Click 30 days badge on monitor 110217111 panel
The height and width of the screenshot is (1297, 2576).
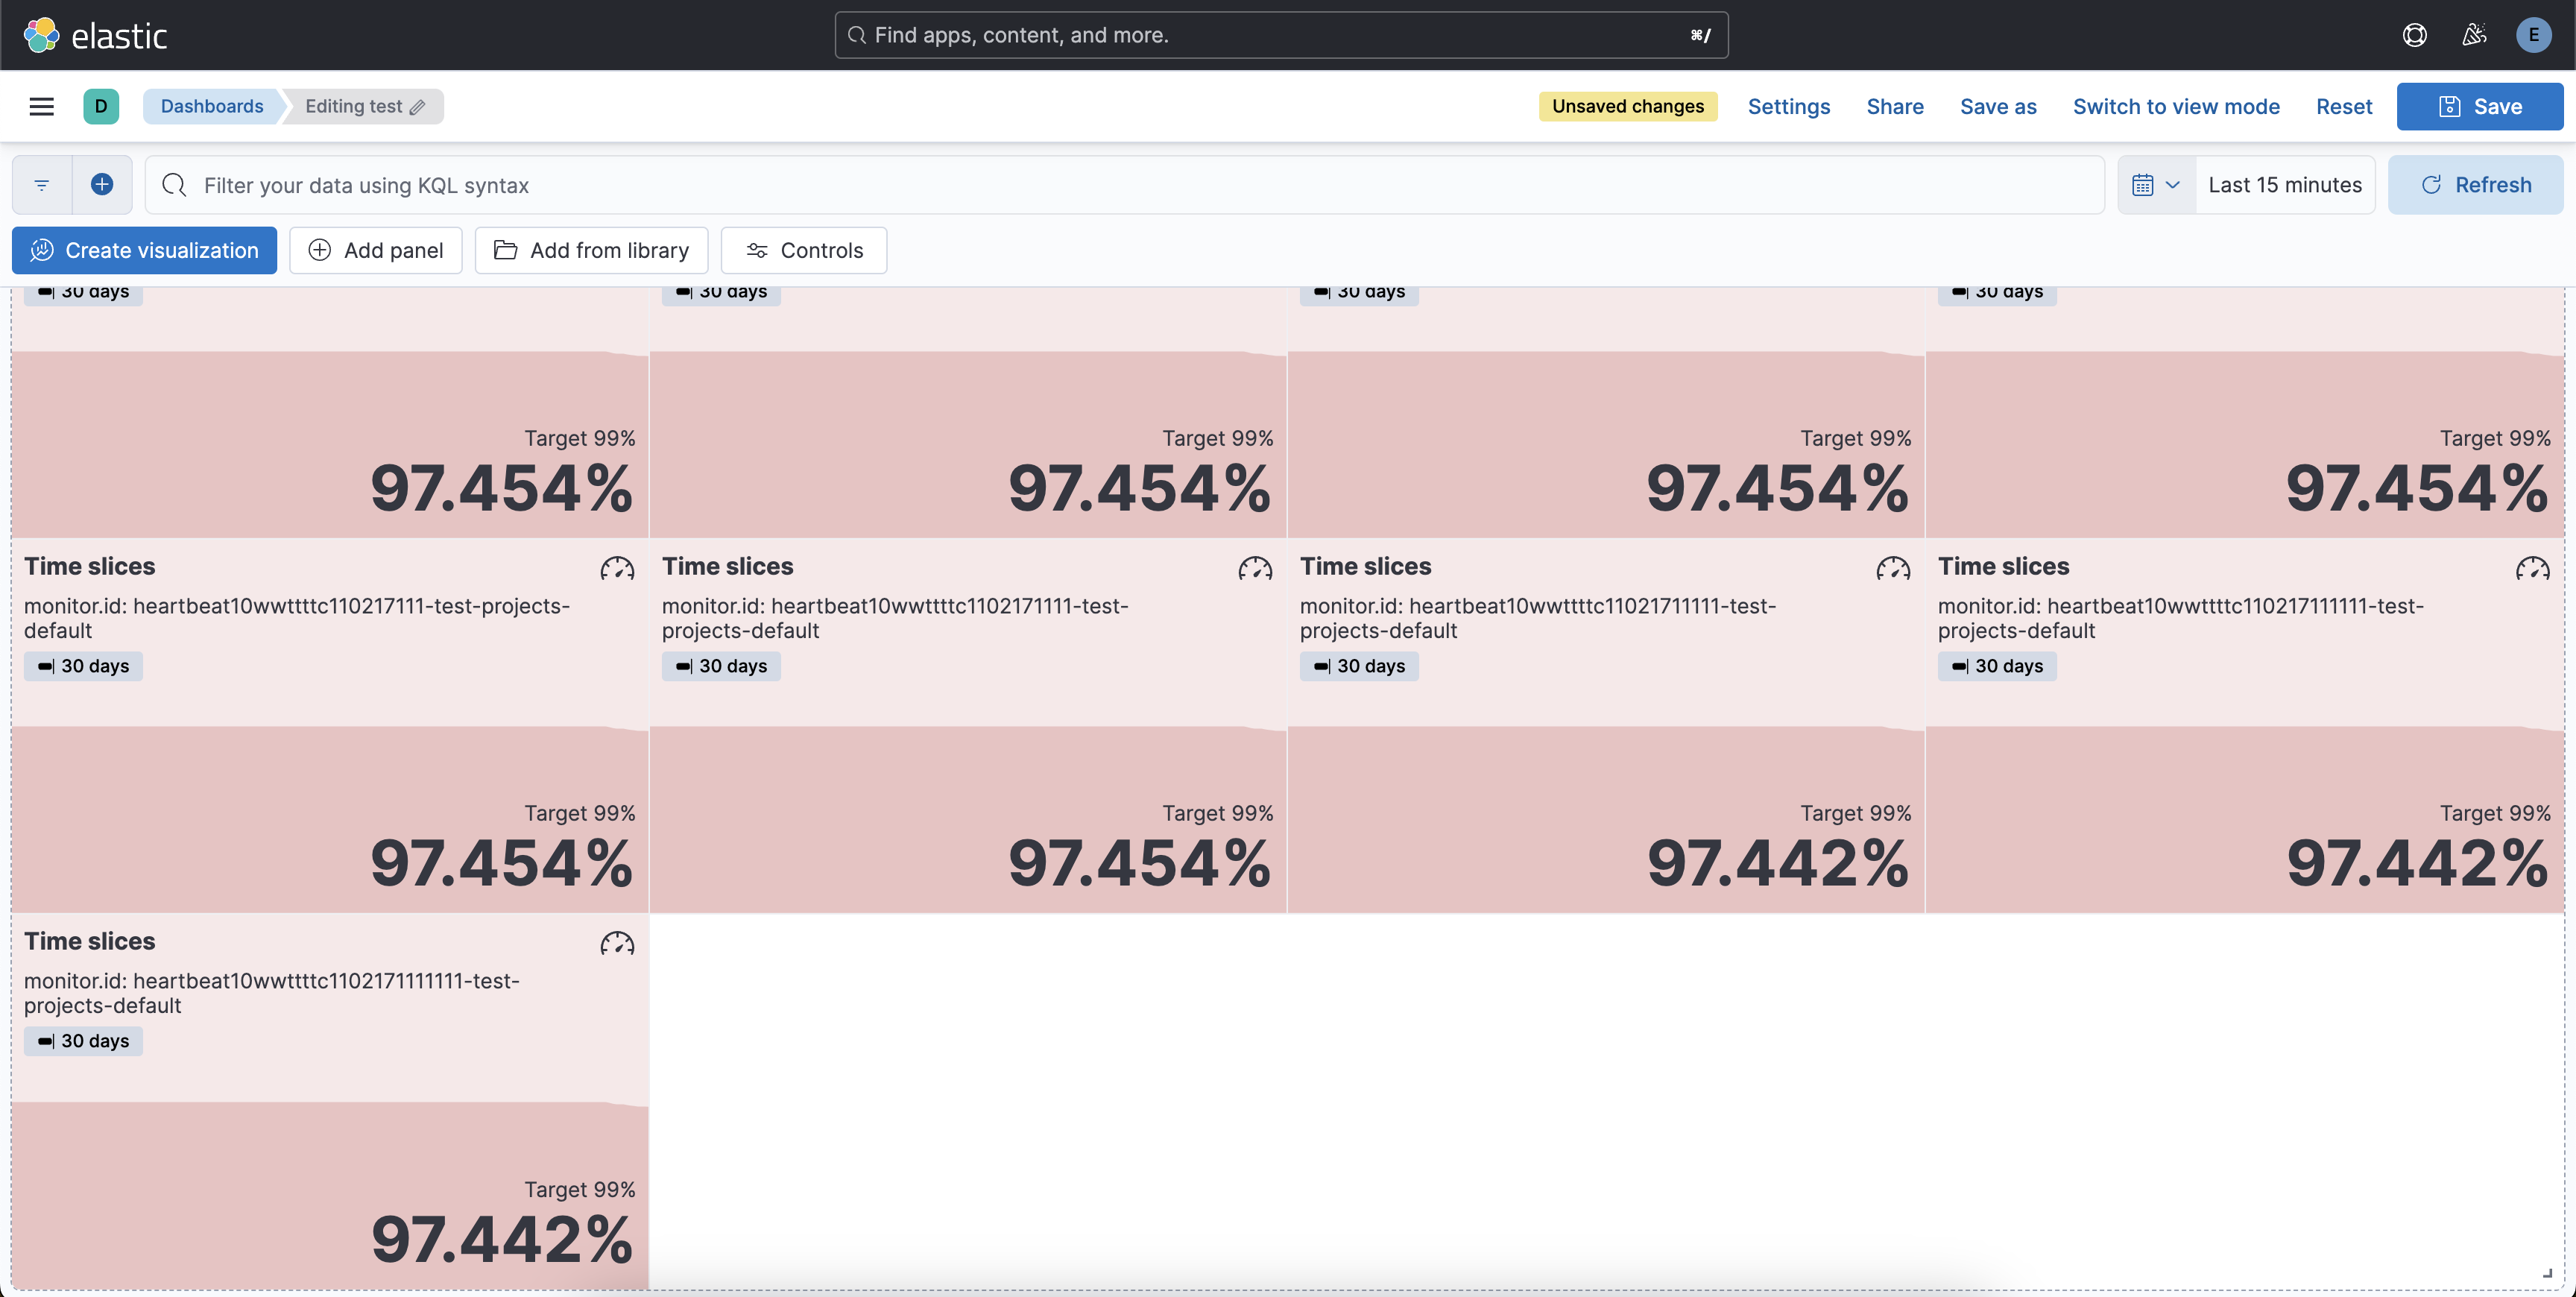click(83, 666)
